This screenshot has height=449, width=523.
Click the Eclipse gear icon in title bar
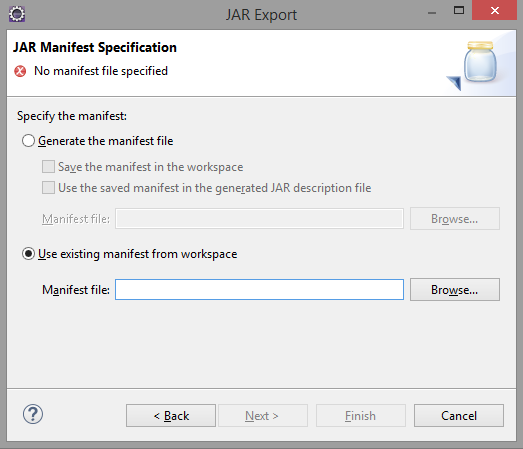(17, 14)
